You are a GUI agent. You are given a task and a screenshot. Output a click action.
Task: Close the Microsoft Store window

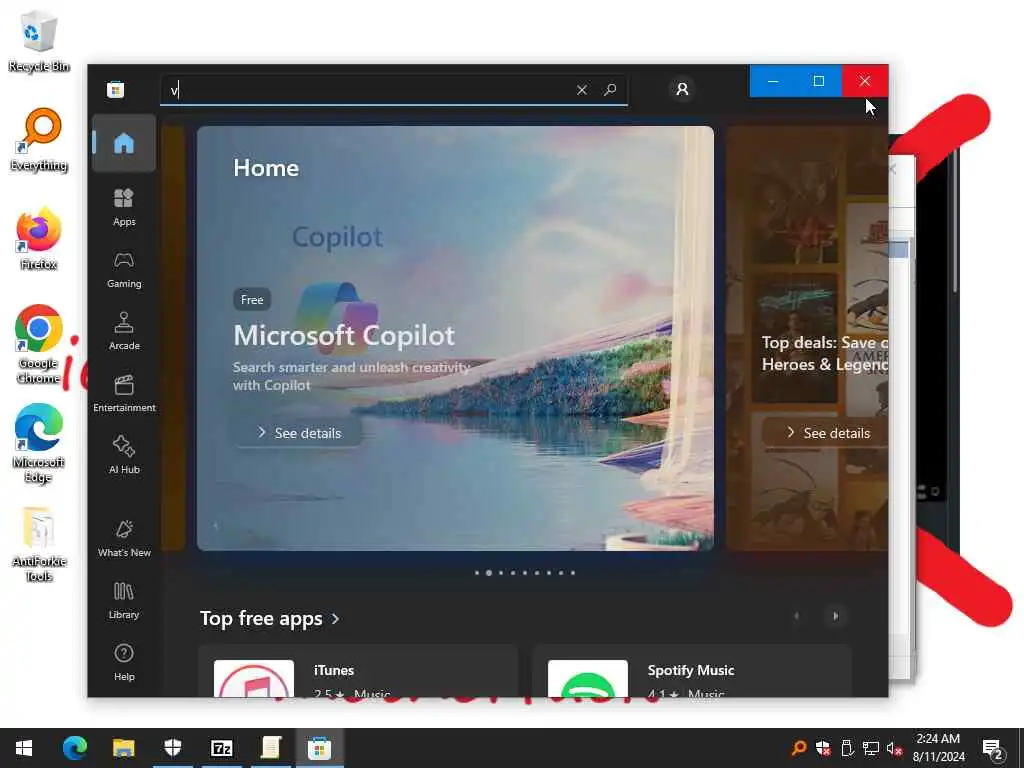point(865,81)
